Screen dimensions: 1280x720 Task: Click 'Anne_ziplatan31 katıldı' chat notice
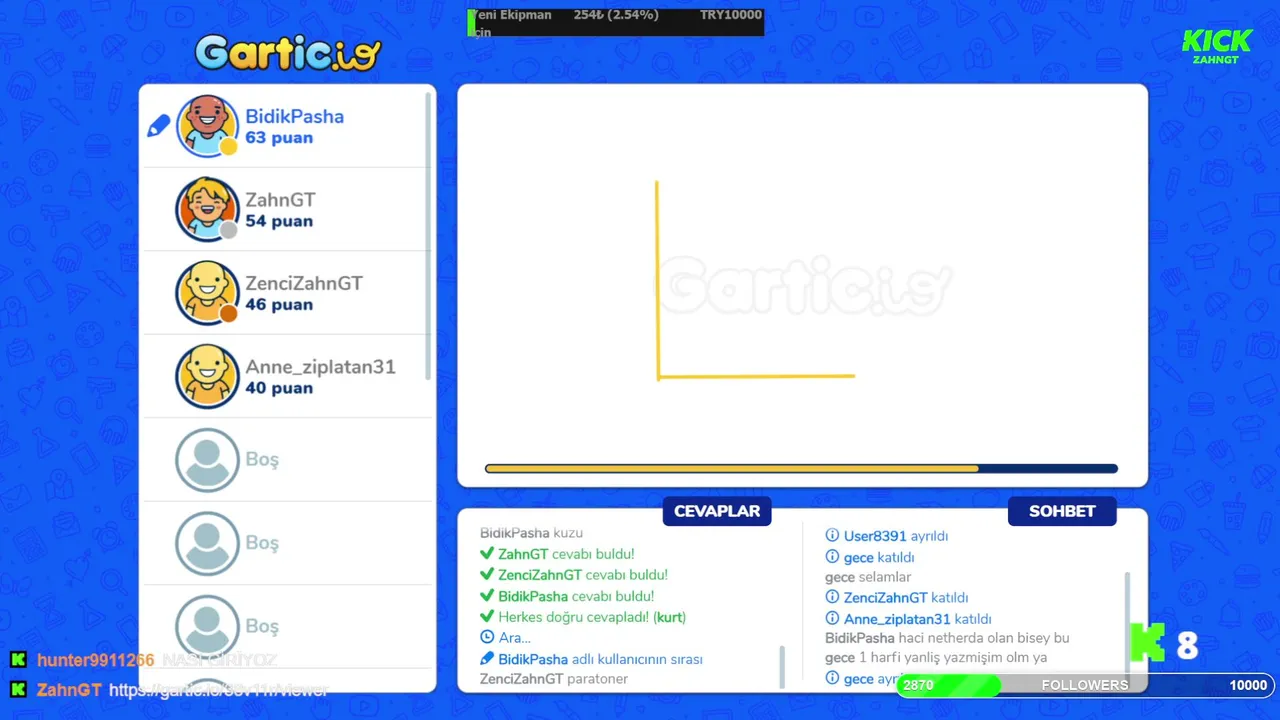pyautogui.click(x=918, y=619)
